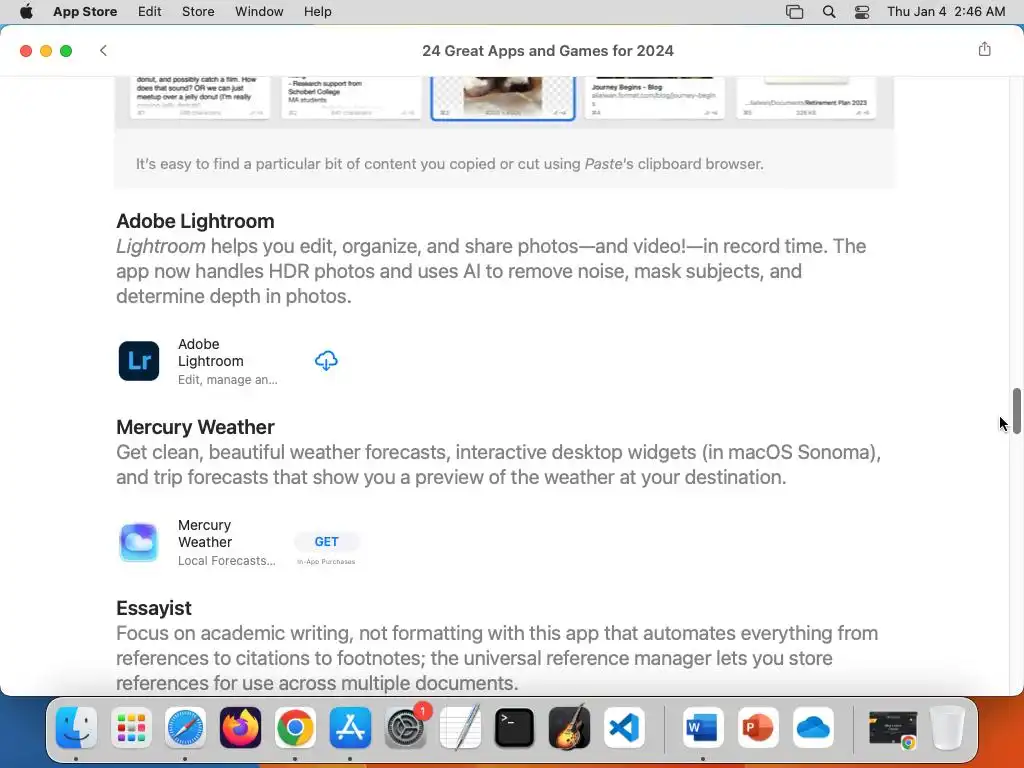This screenshot has width=1024, height=768.
Task: Open Control Center in menu bar
Action: 862,12
